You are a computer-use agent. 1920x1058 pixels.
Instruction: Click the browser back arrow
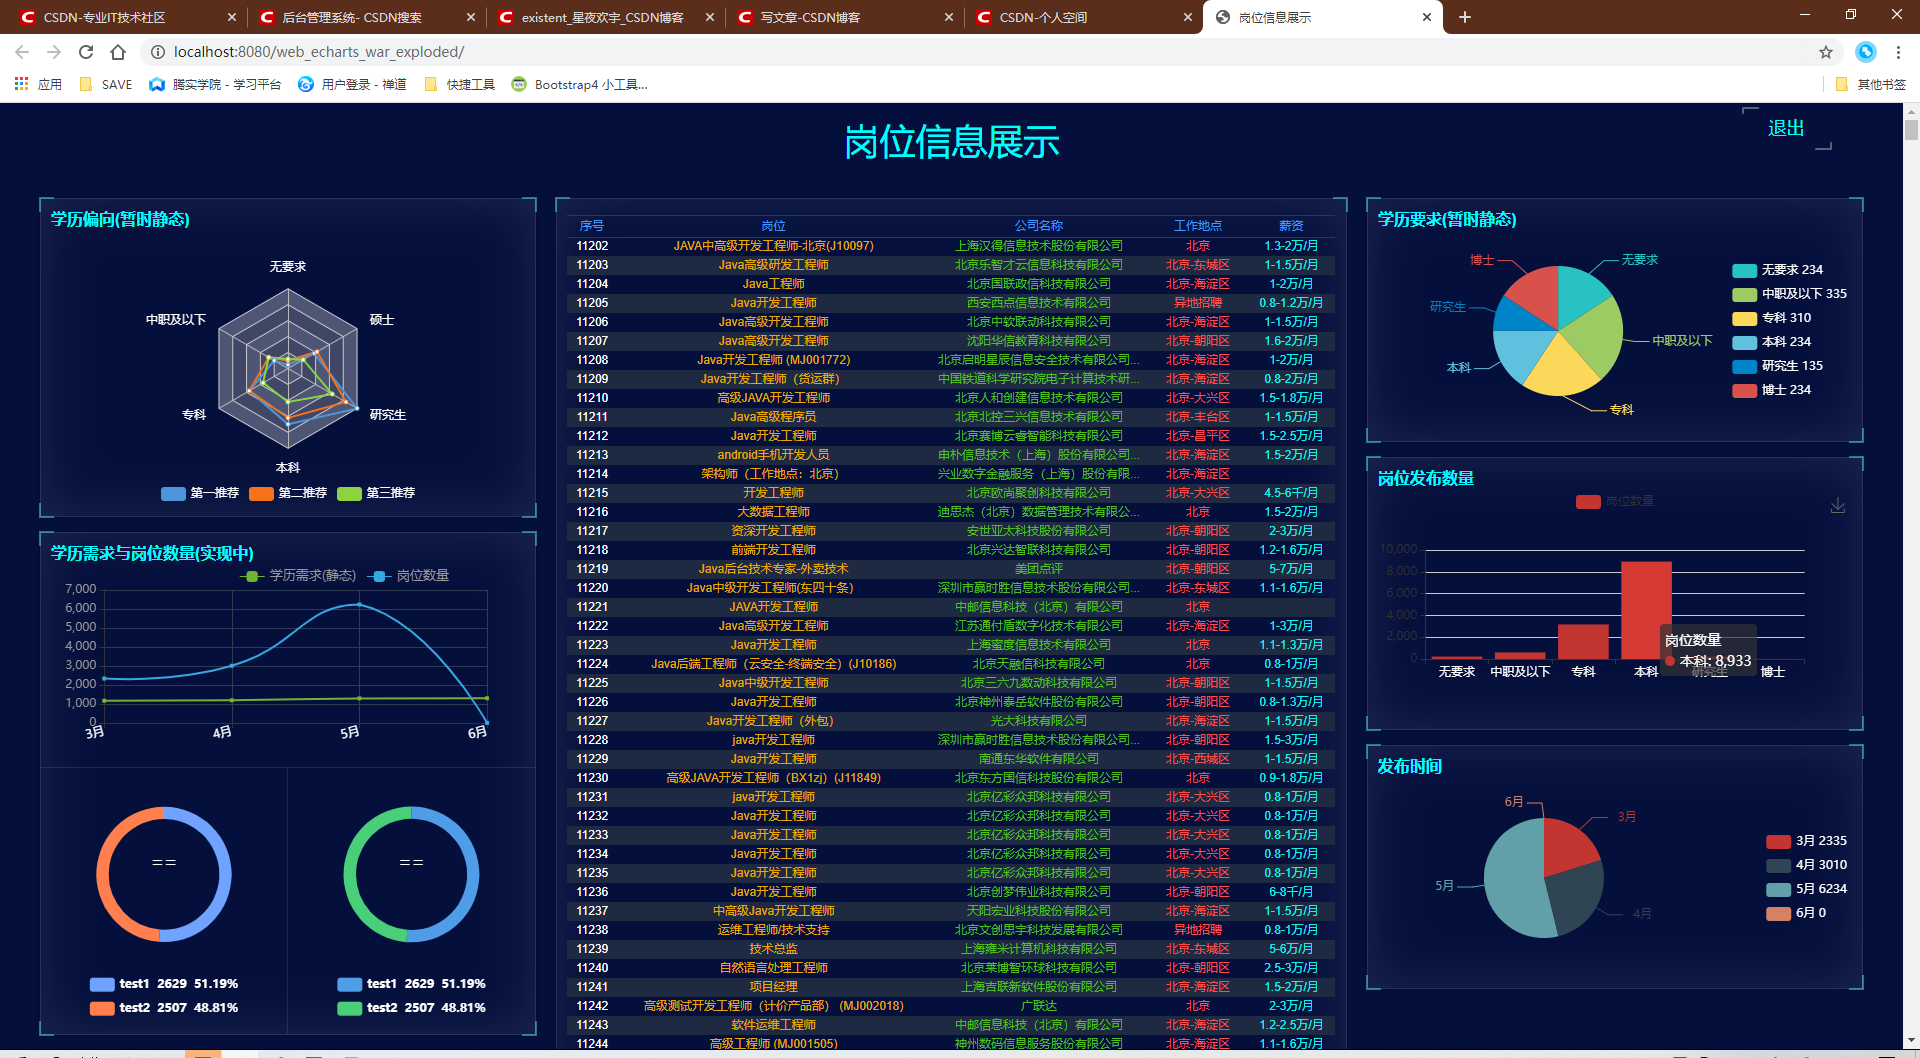coord(22,52)
